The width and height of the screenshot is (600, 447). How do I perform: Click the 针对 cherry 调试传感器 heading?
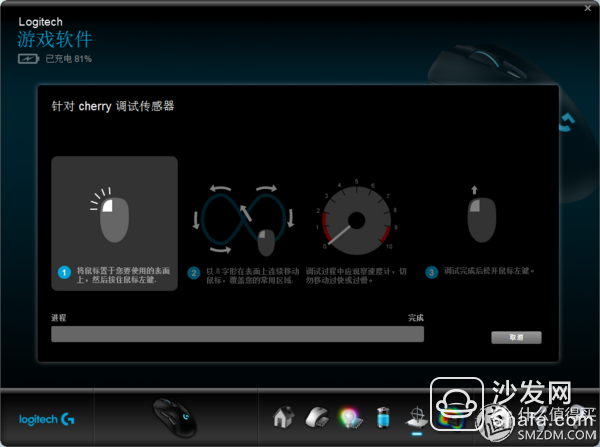pos(113,106)
